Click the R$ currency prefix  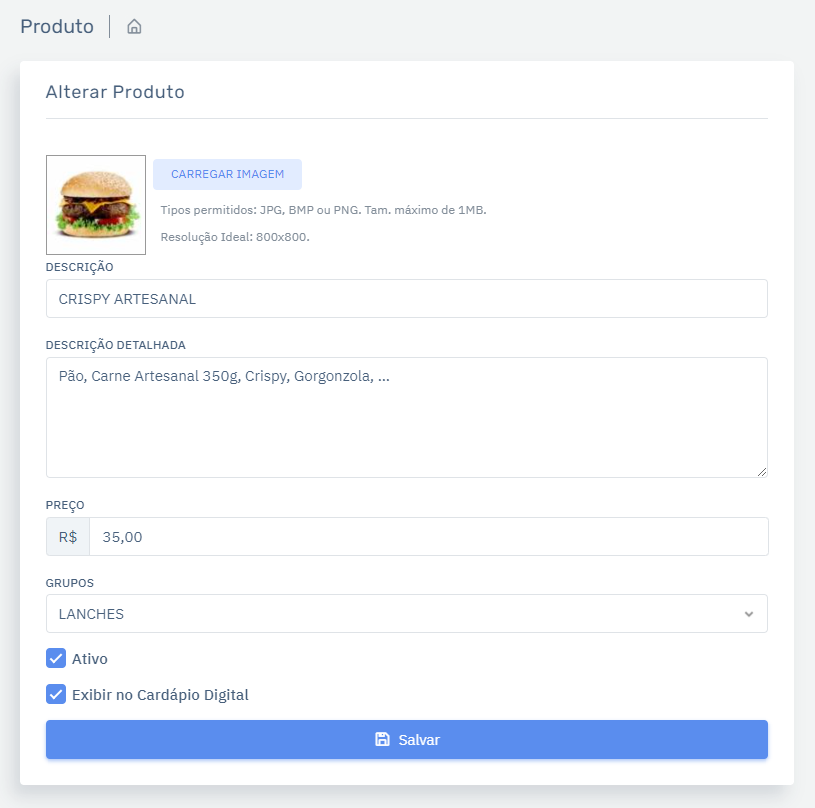pyautogui.click(x=68, y=537)
